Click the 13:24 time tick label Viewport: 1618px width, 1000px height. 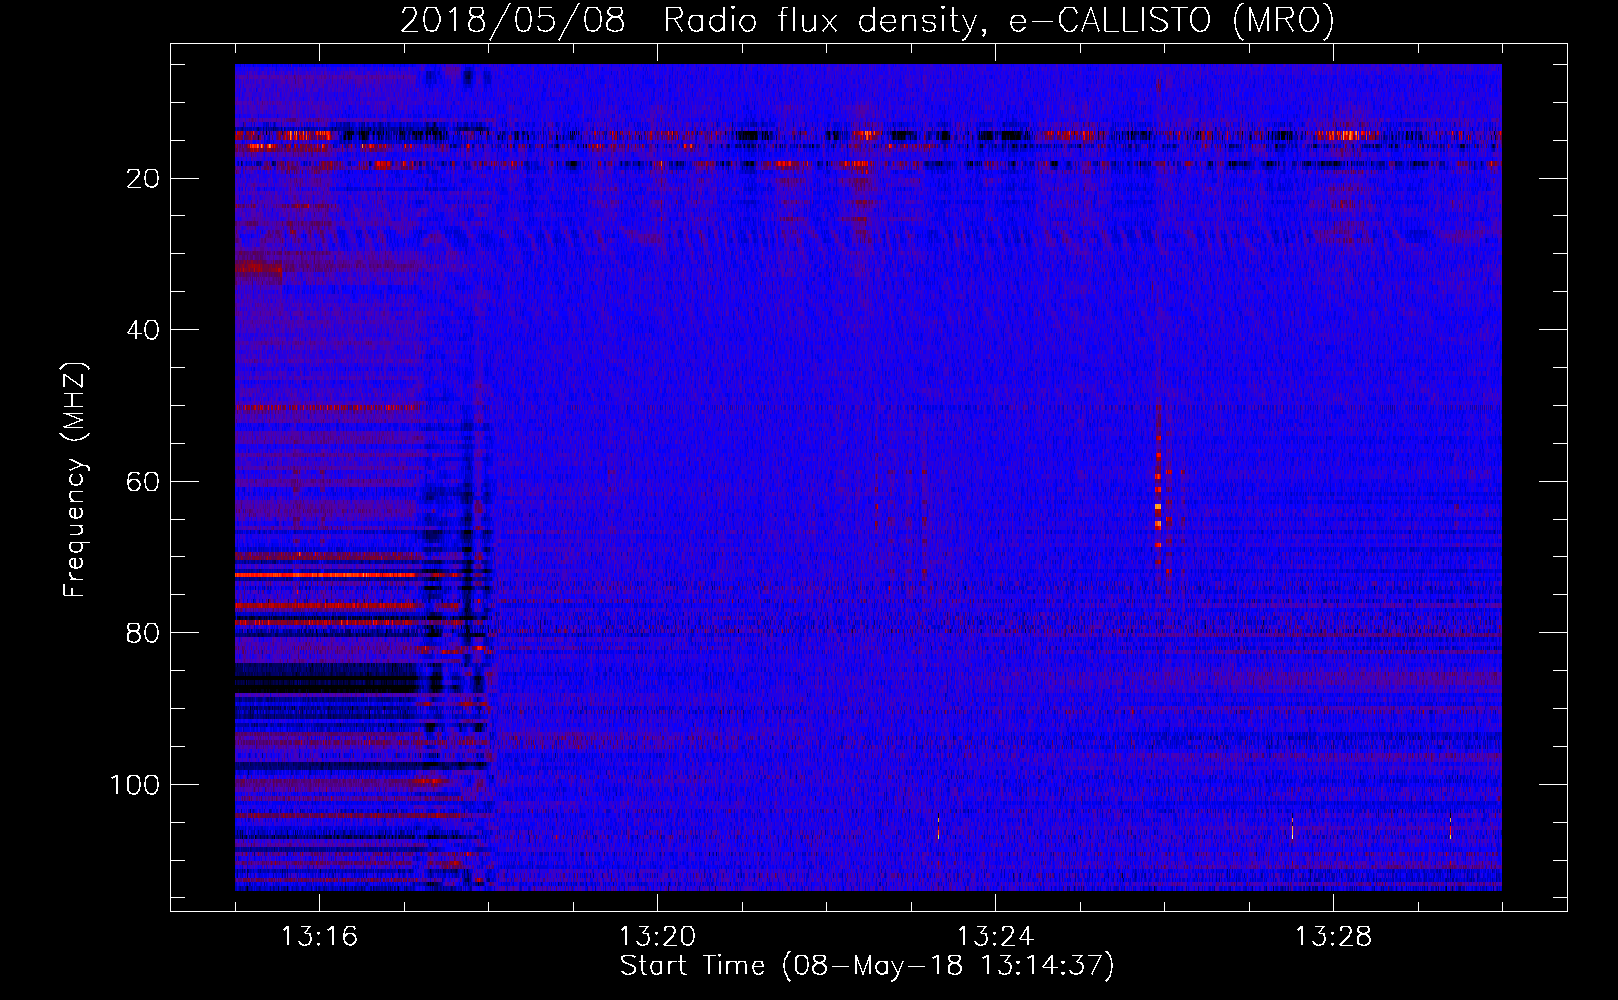pos(995,937)
